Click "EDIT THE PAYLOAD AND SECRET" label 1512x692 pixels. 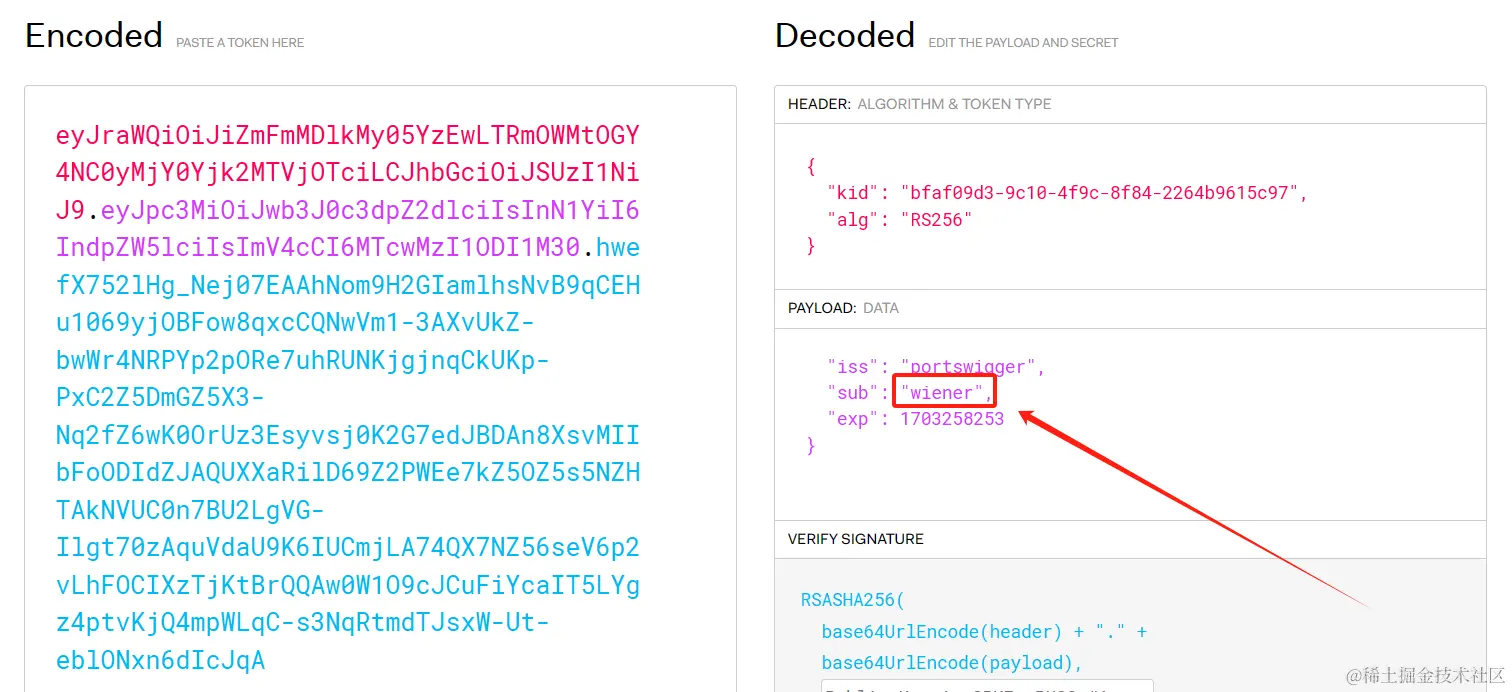1023,43
